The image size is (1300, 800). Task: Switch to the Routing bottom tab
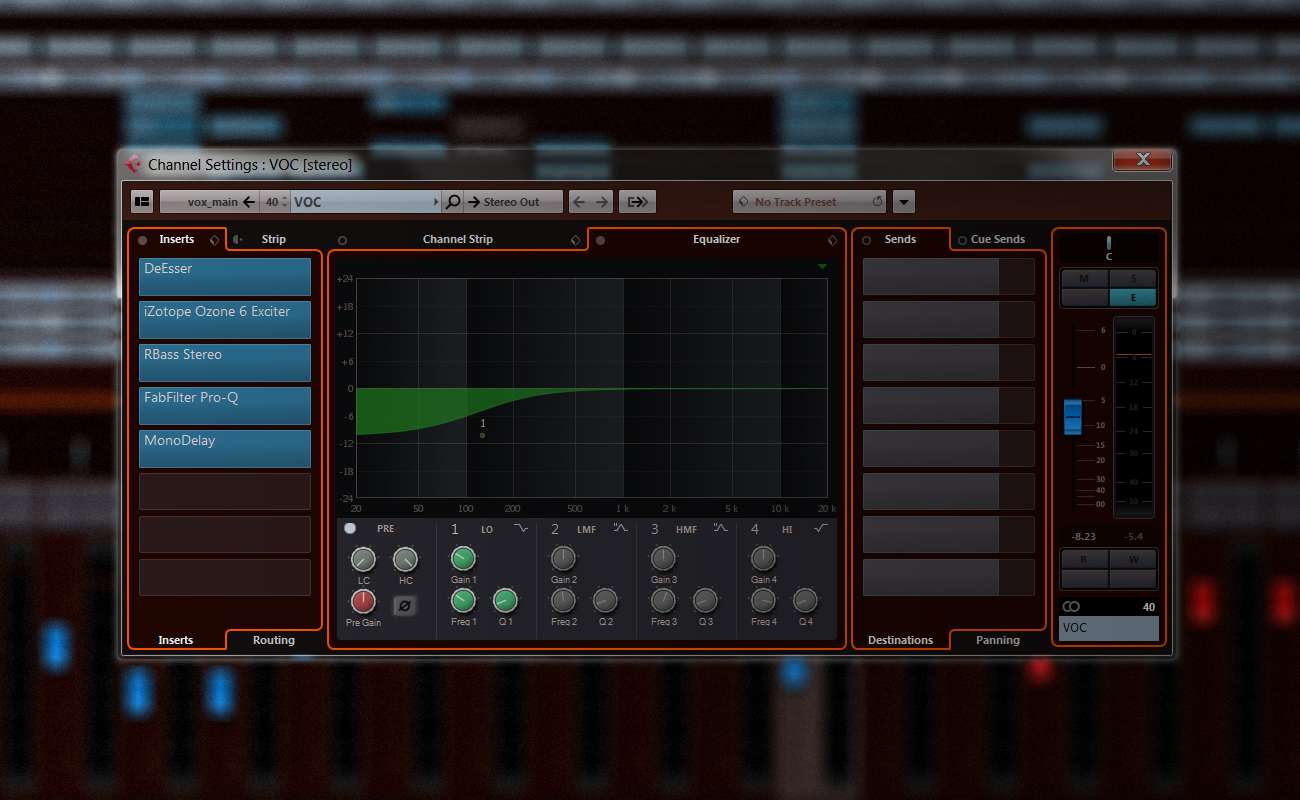click(274, 640)
